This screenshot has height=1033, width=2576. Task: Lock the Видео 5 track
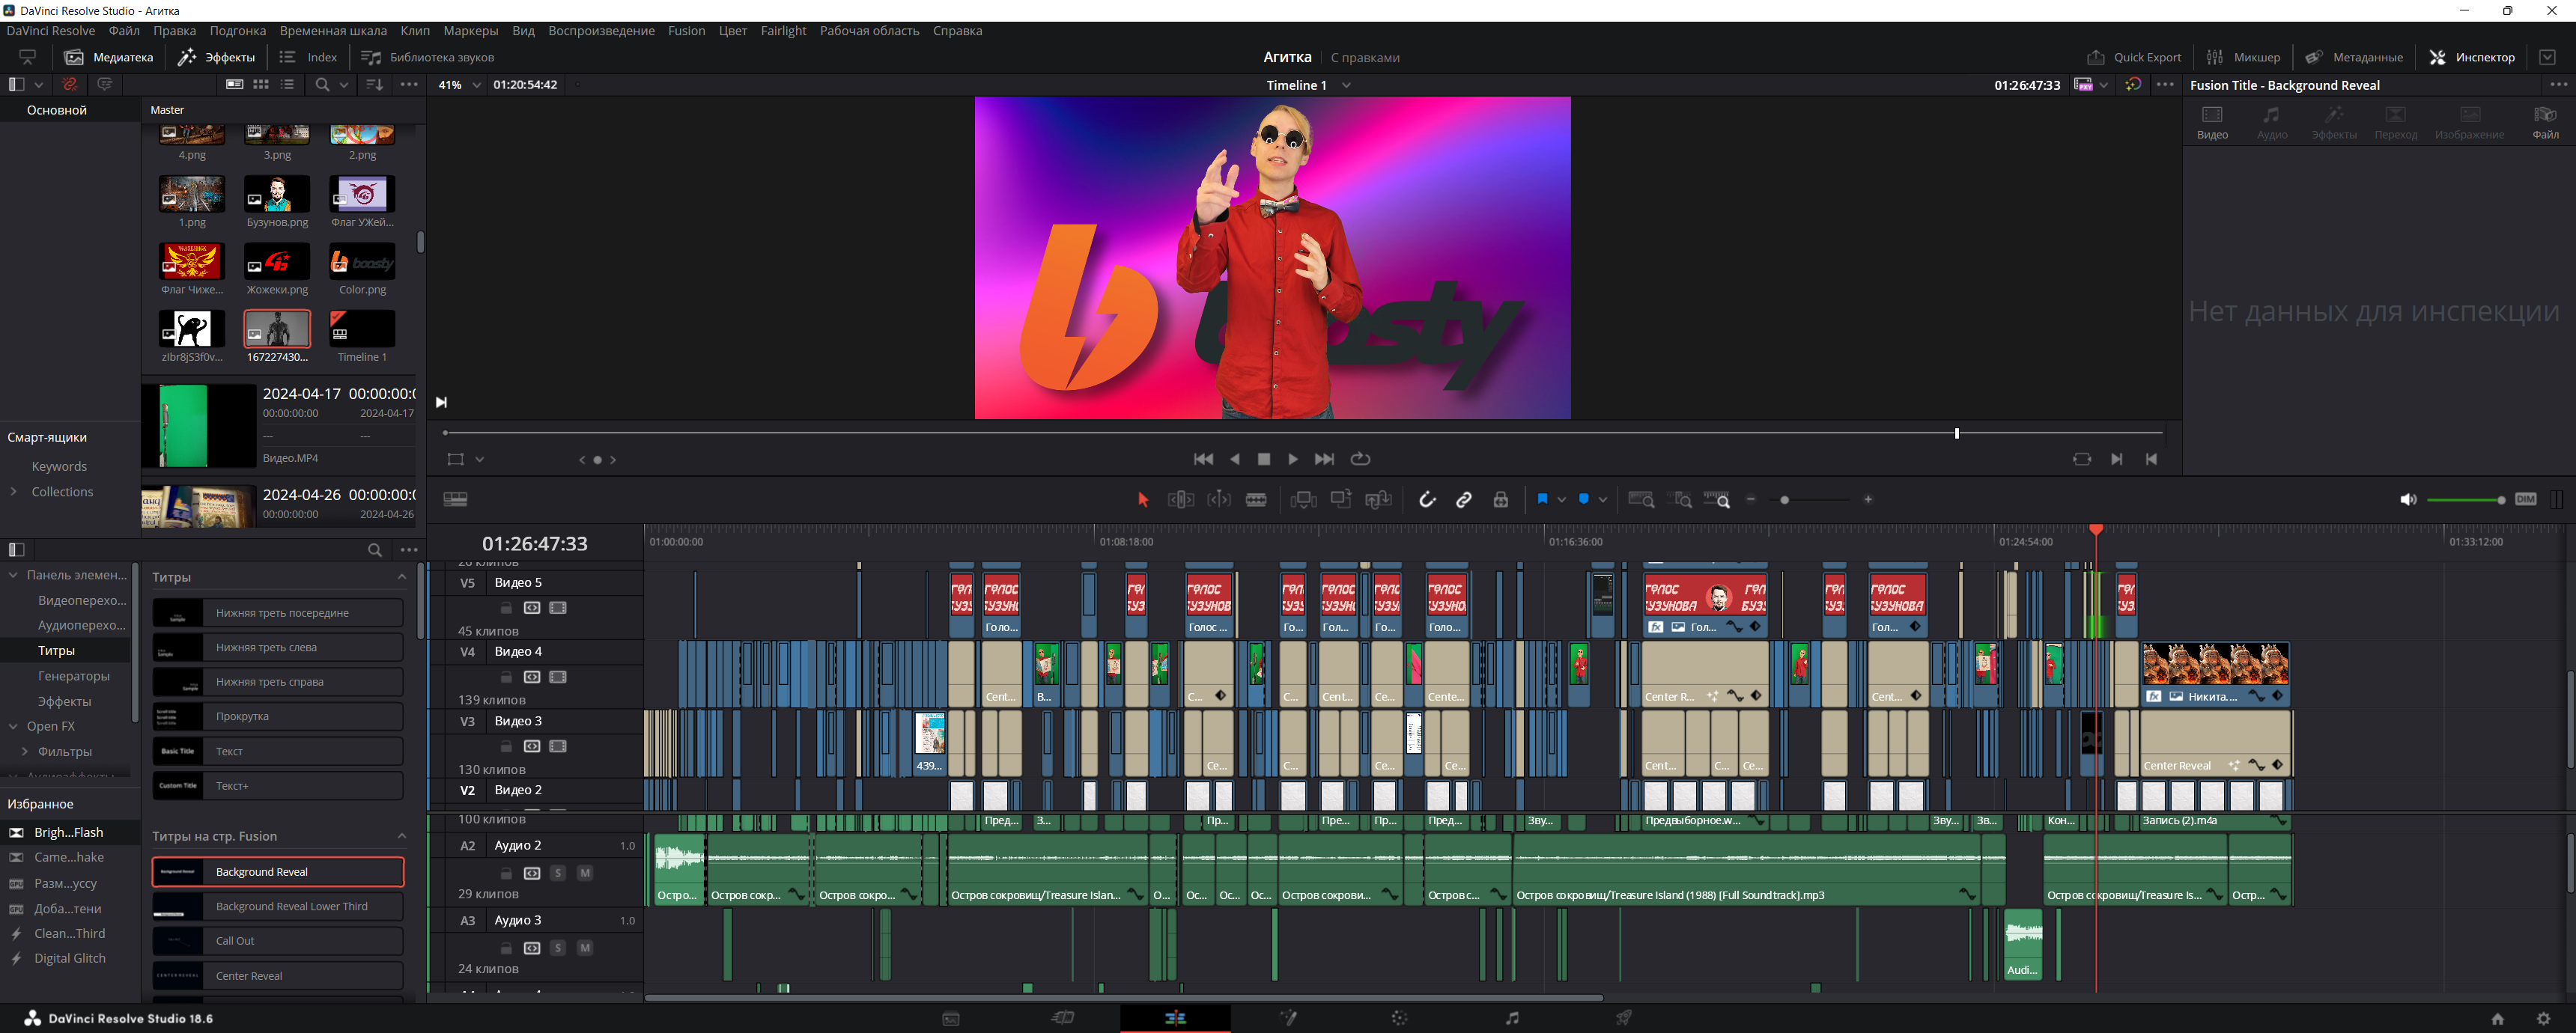[506, 608]
